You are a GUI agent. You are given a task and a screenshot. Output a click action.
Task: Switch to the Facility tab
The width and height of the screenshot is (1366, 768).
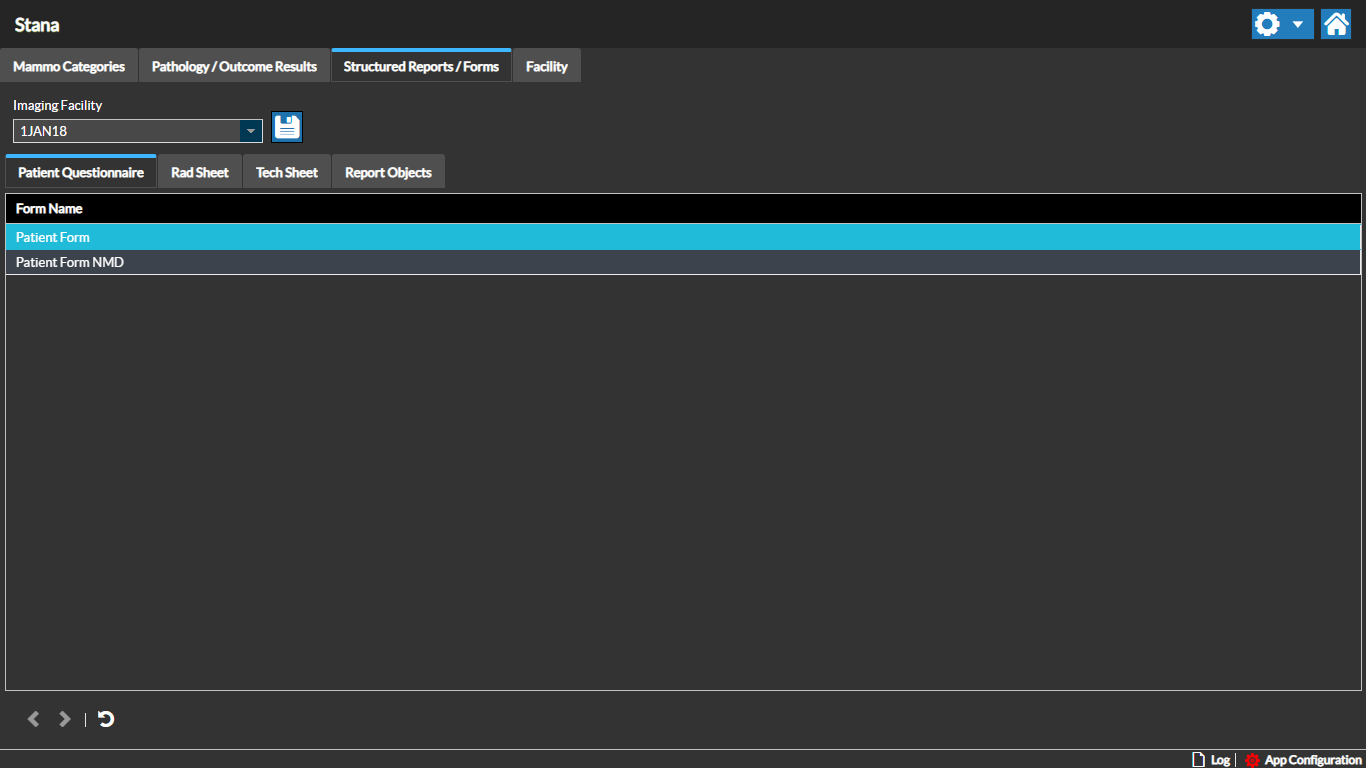(547, 67)
